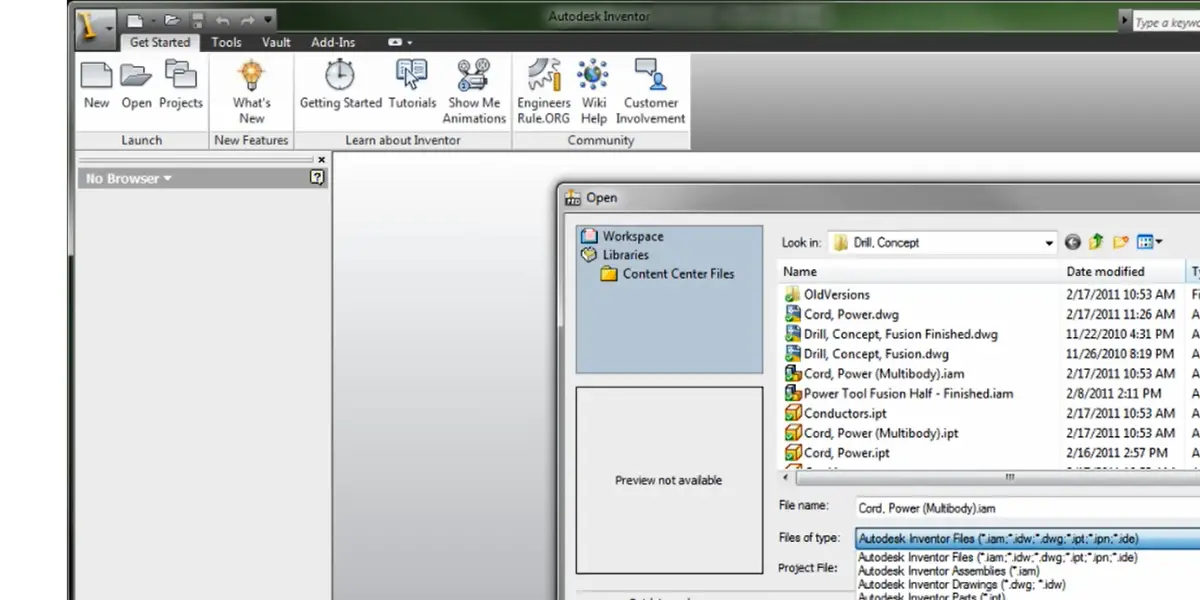The width and height of the screenshot is (1200, 600).
Task: Click the Save icon in quick access toolbar
Action: coord(198,19)
